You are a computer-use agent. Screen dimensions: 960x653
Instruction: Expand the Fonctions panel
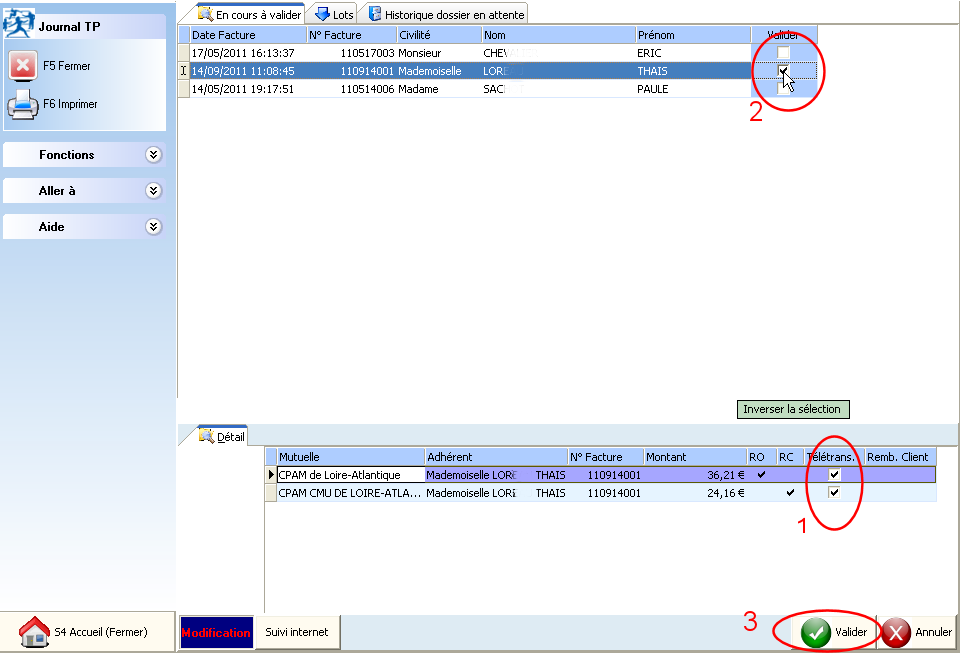153,155
